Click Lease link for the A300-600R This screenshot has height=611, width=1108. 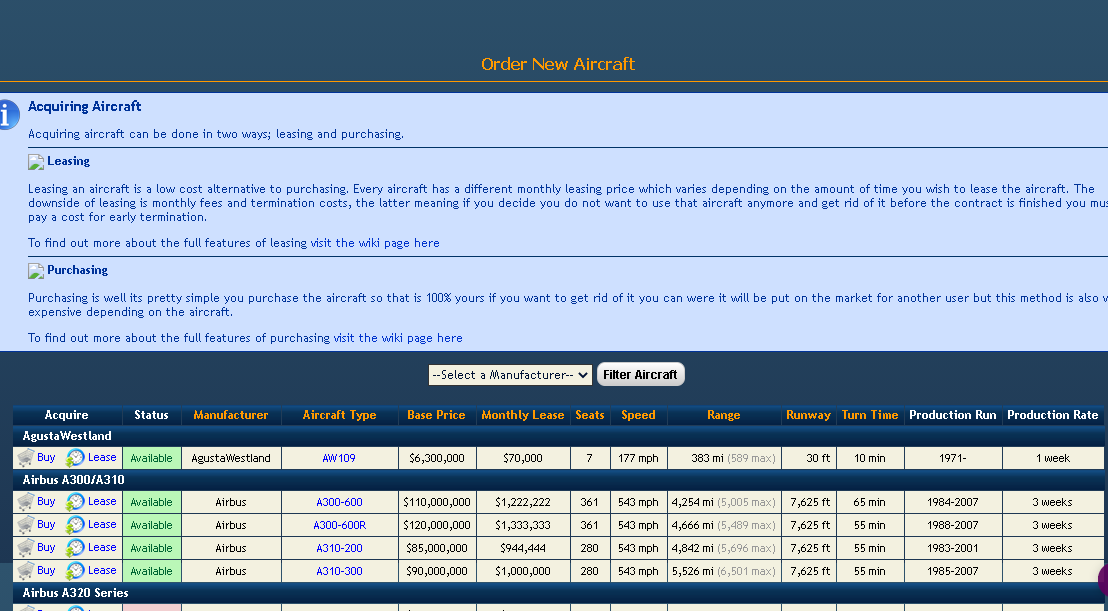(102, 524)
